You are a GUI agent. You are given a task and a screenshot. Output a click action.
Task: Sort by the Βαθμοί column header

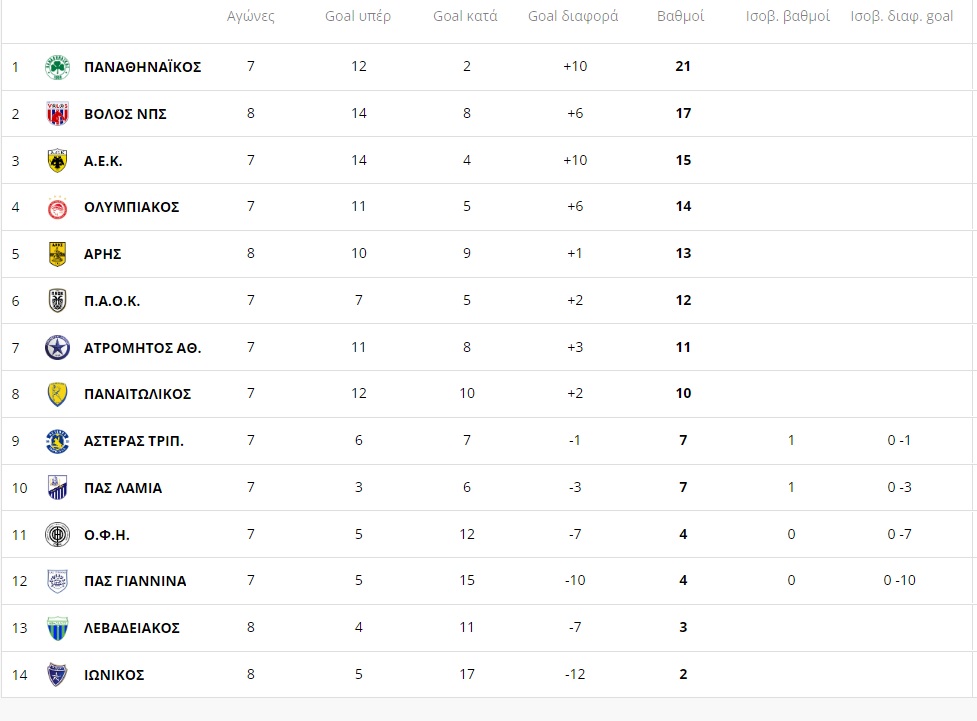[x=680, y=16]
